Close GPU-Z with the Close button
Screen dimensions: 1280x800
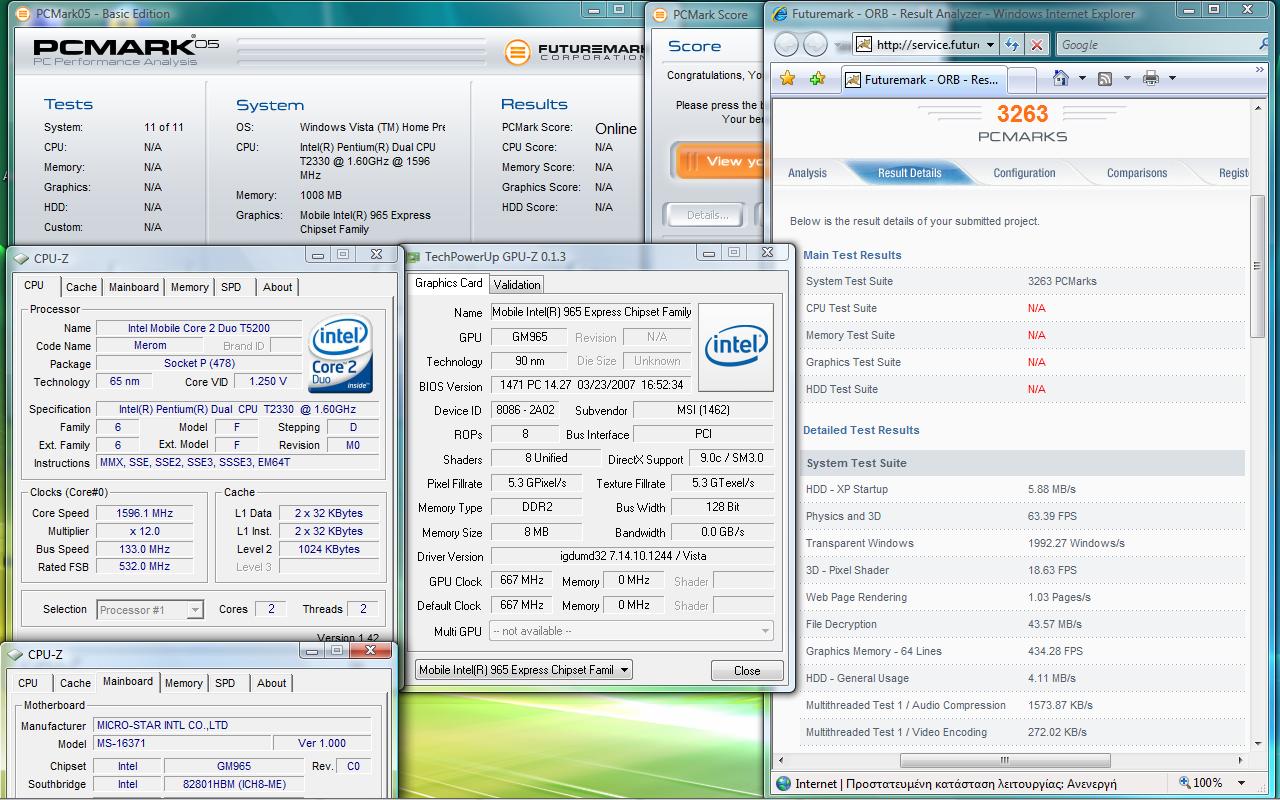click(747, 671)
